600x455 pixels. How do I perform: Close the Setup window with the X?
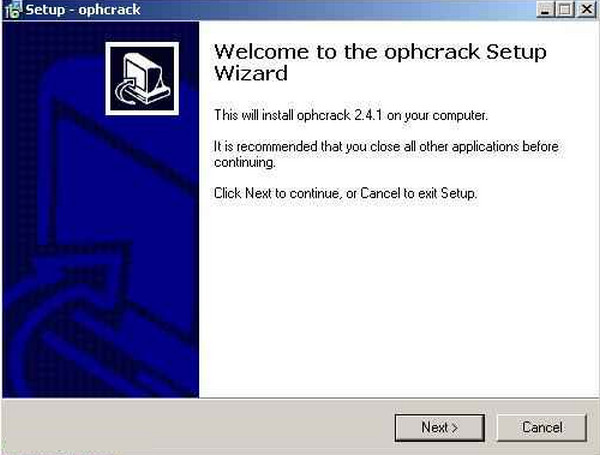[586, 9]
